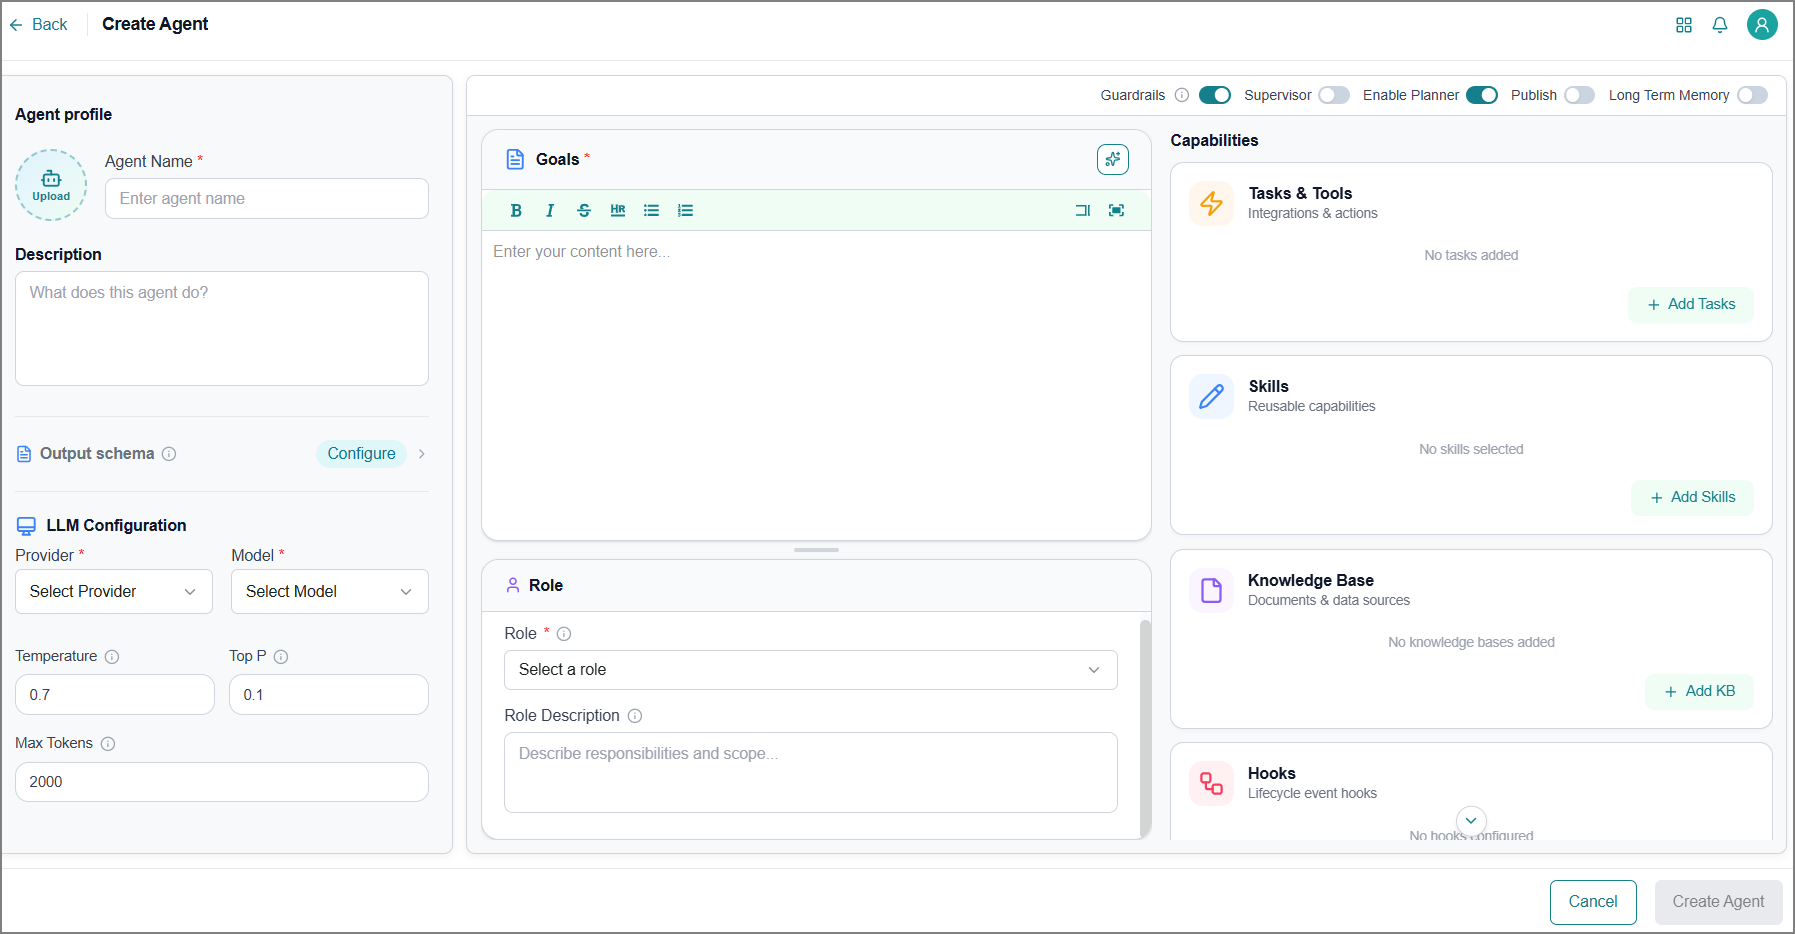Expand Output schema with the chevron arrow
The height and width of the screenshot is (934, 1795).
422,454
